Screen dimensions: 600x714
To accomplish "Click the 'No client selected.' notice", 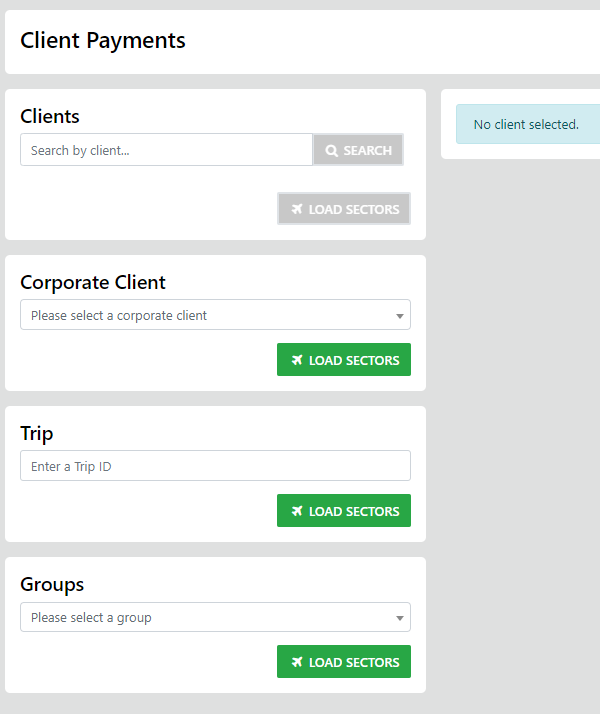I will point(526,125).
